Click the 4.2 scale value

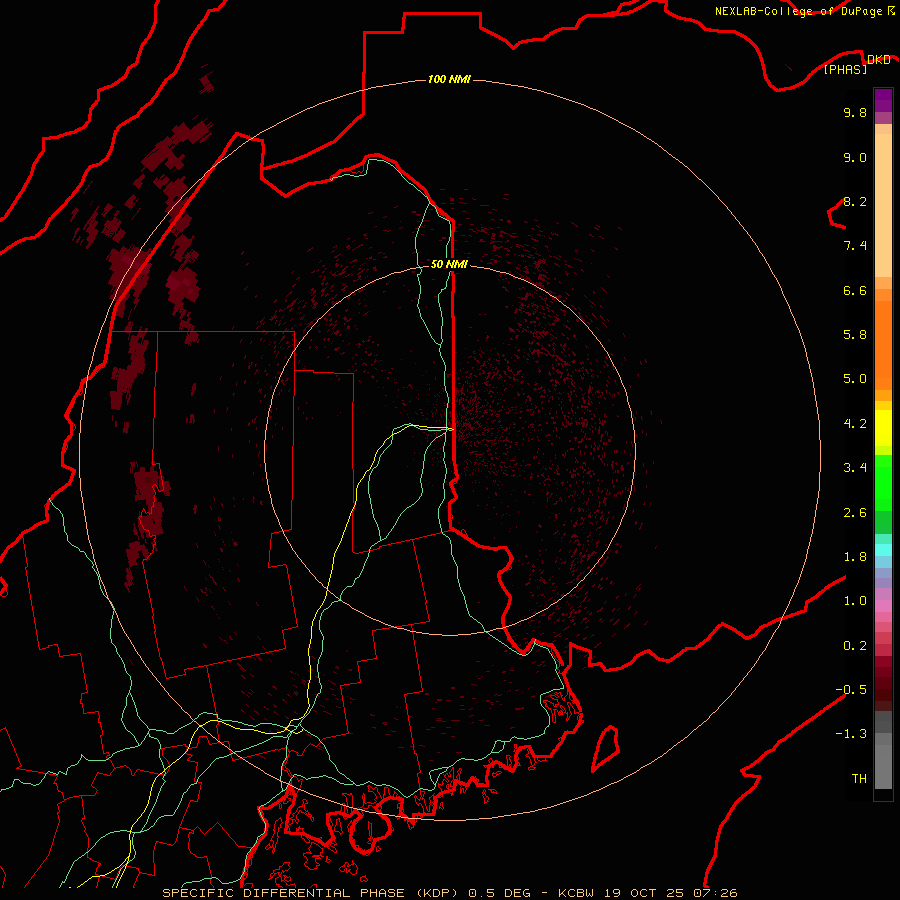coord(855,424)
